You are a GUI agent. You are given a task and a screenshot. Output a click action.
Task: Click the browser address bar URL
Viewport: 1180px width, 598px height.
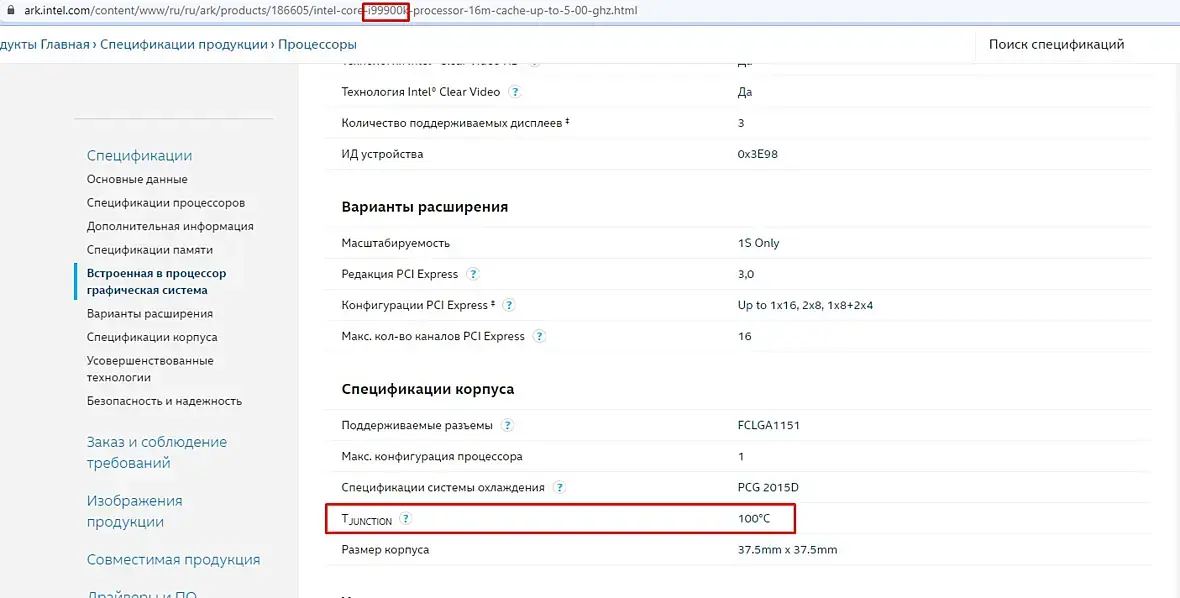click(x=330, y=11)
